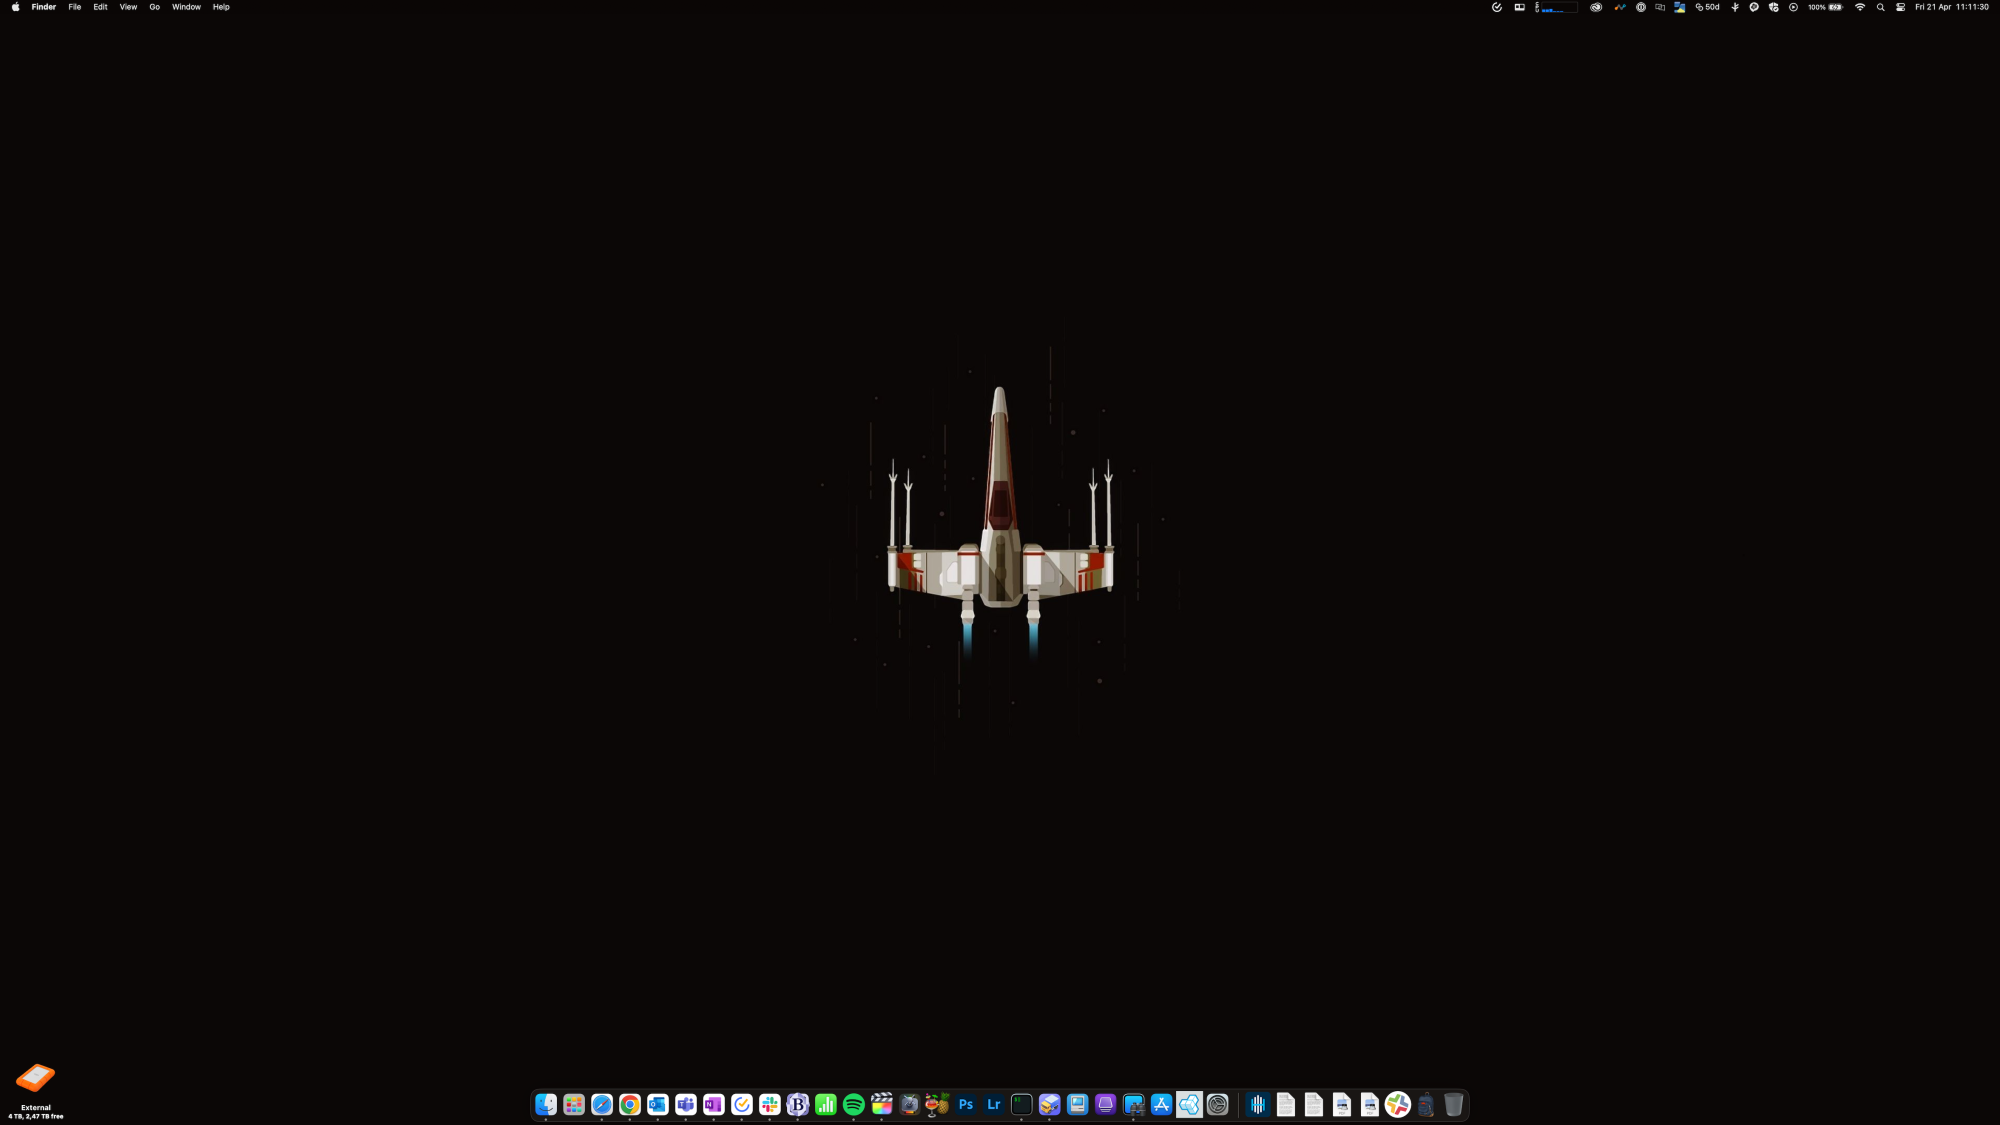
Task: Open the blue cubes app in Dock
Action: point(1190,1104)
